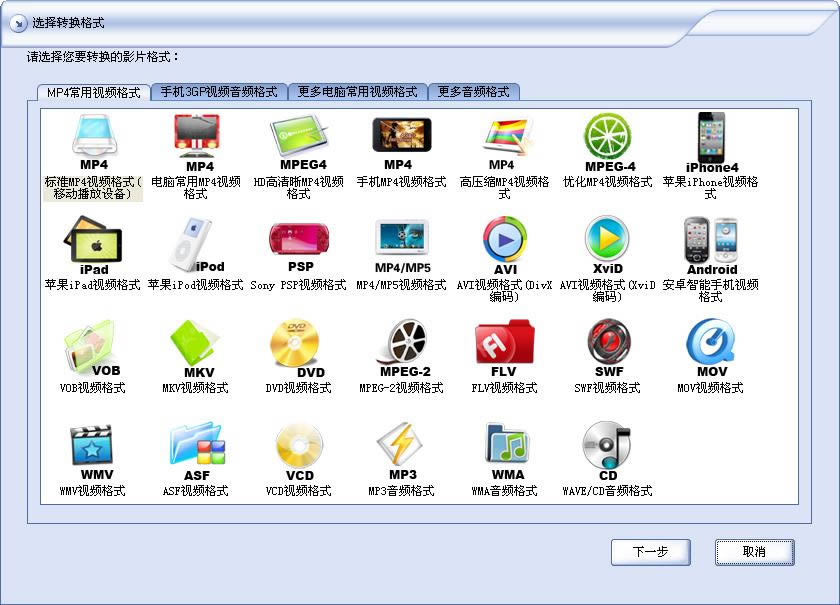This screenshot has width=840, height=605.
Task: Select the XviD AVI format icon
Action: tap(607, 245)
